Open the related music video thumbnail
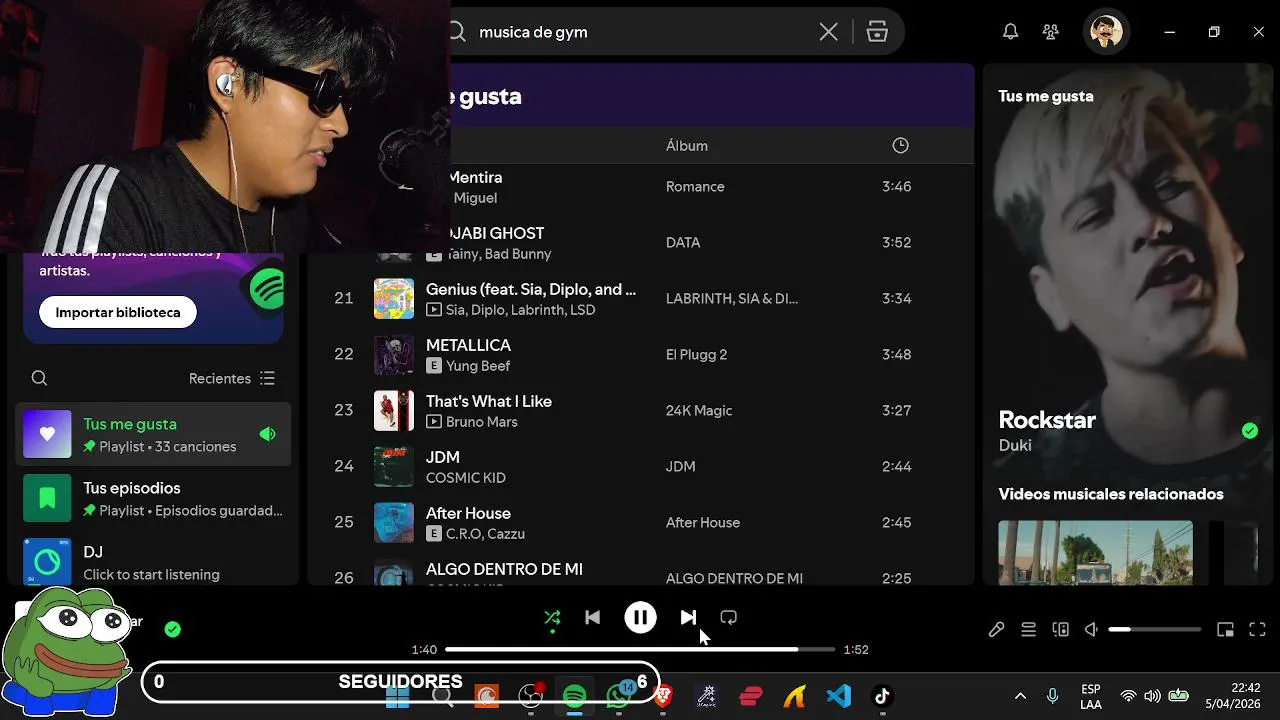The height and width of the screenshot is (720, 1280). (x=1095, y=552)
